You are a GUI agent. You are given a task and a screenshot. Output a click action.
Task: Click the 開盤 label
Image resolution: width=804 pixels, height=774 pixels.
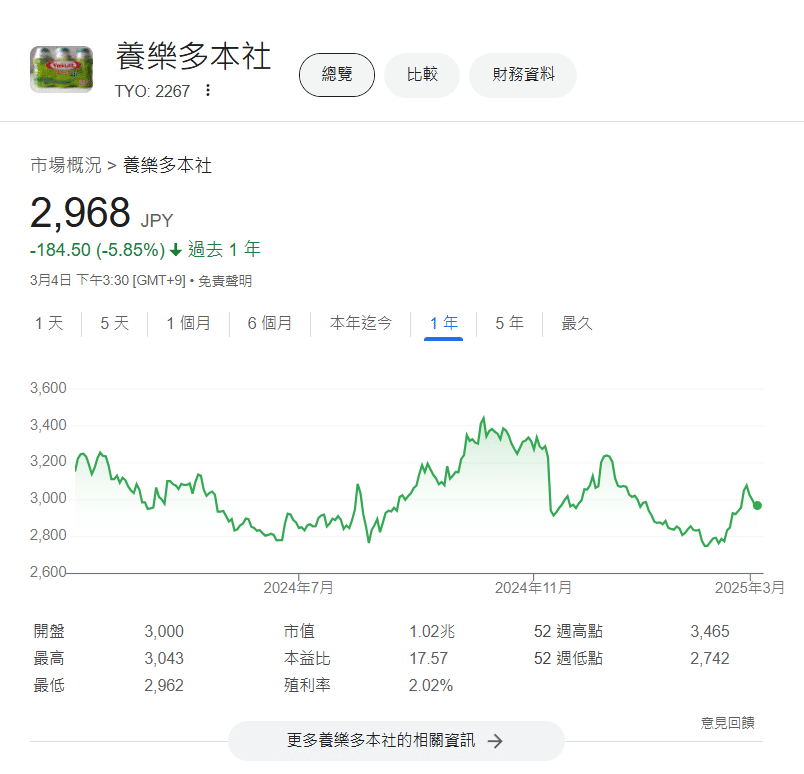(49, 631)
